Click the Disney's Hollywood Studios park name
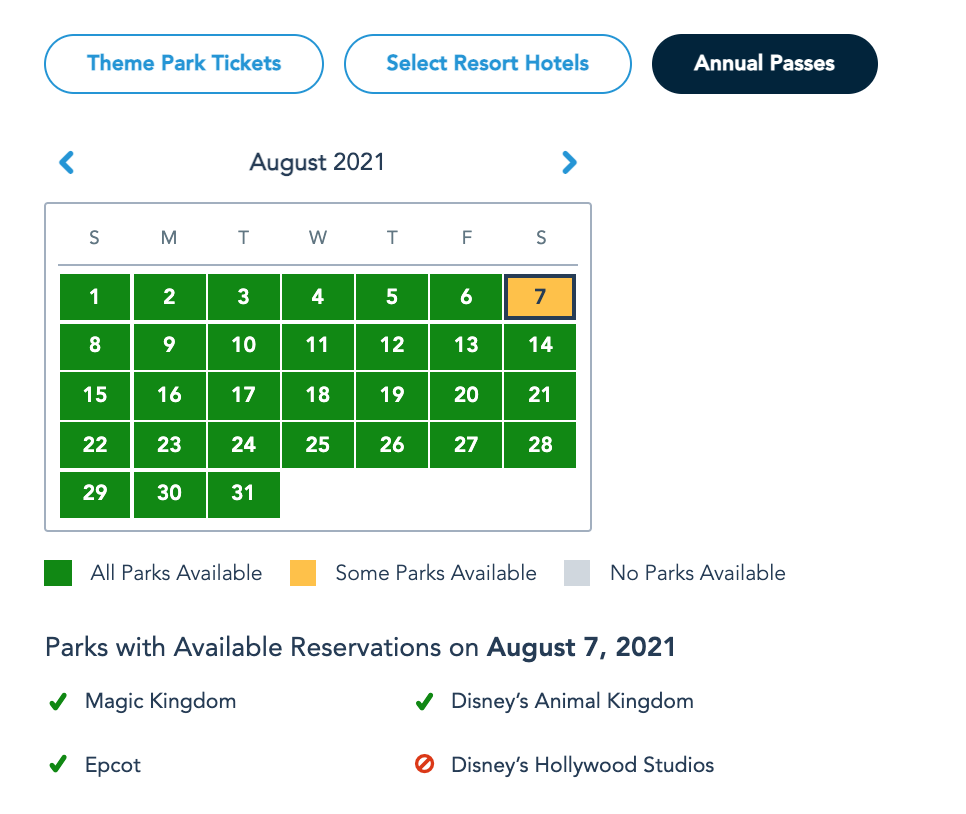The image size is (966, 814). [583, 766]
